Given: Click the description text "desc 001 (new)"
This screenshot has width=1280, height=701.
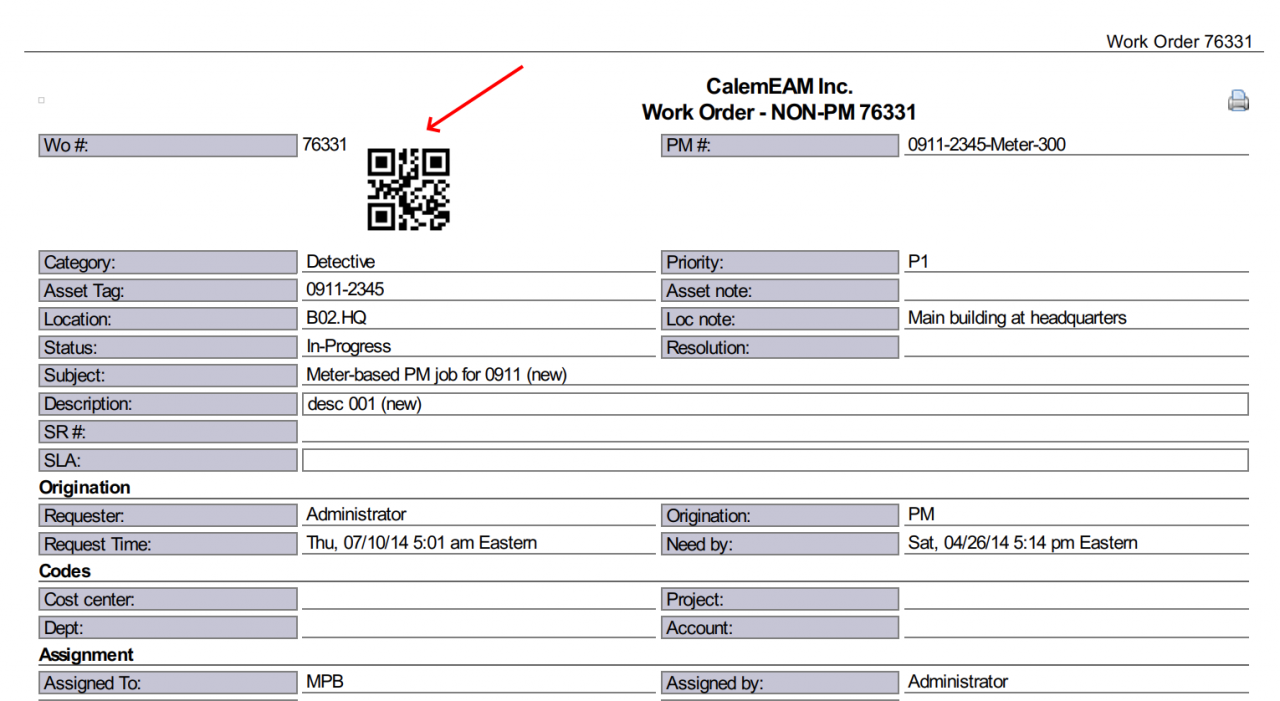Looking at the screenshot, I should [x=364, y=404].
